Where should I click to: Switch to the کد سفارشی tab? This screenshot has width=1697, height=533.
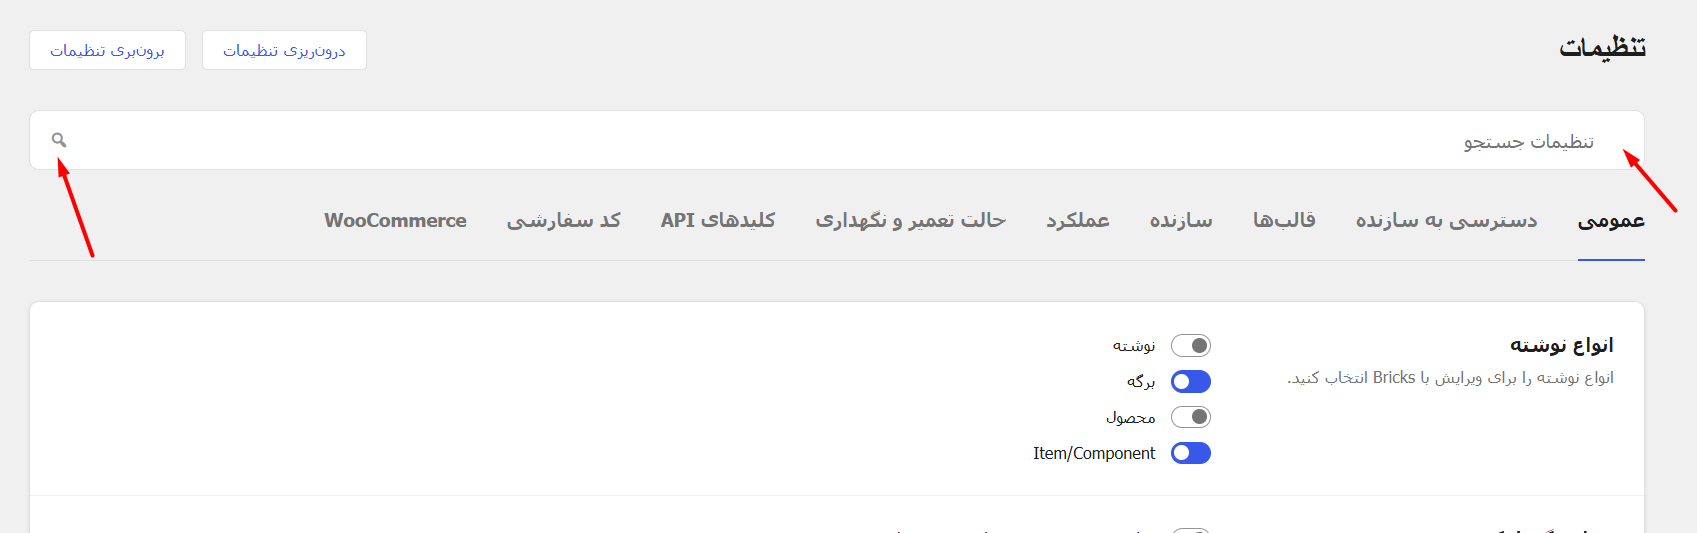pos(564,221)
